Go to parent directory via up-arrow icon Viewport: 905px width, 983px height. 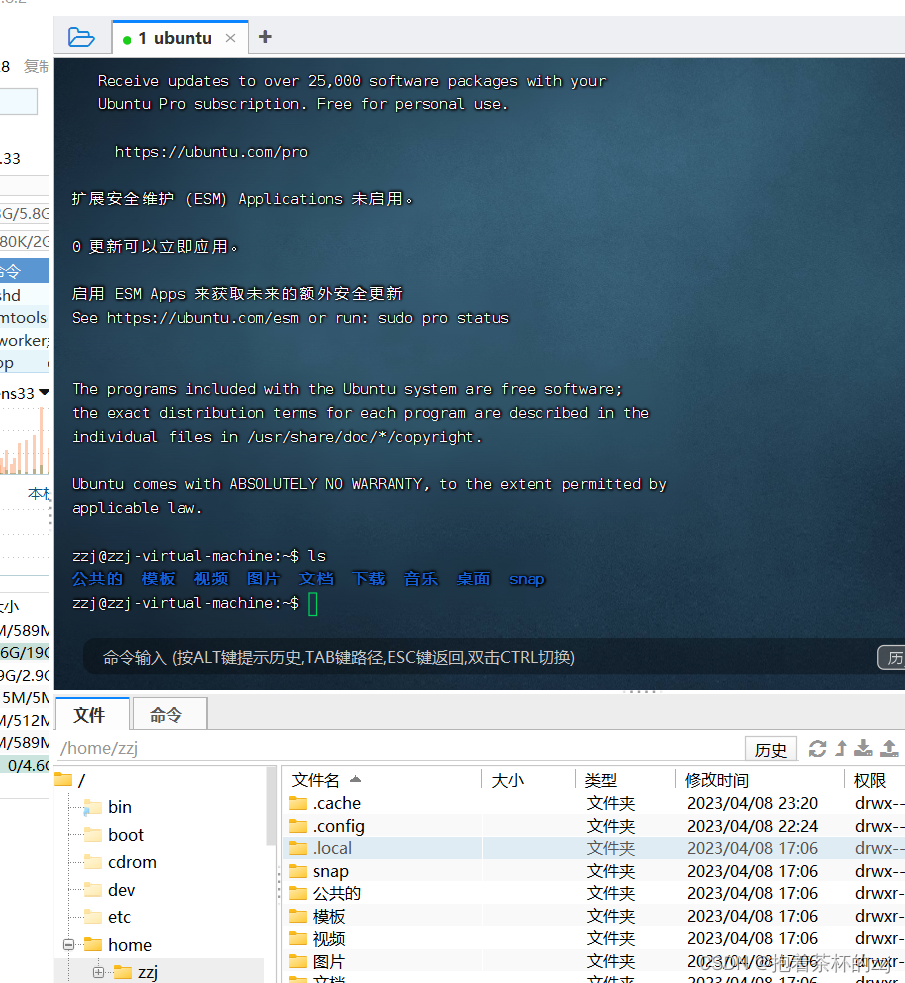pos(840,748)
